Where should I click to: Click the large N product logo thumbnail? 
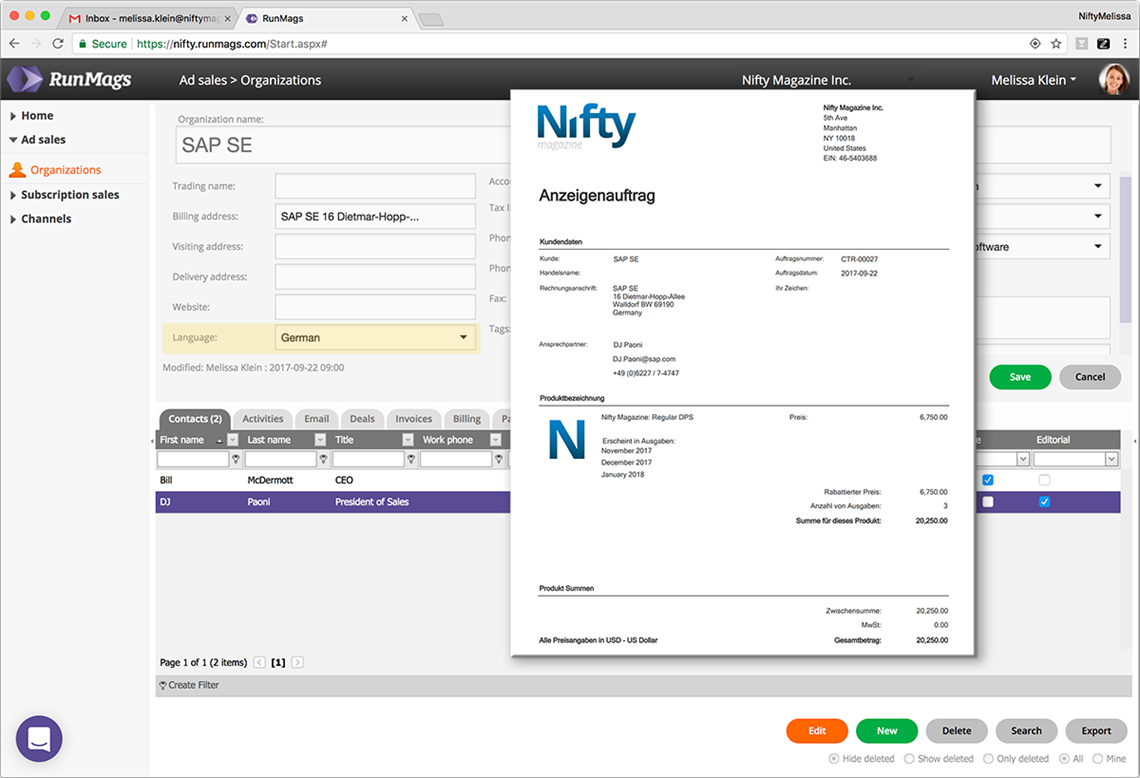coord(566,439)
